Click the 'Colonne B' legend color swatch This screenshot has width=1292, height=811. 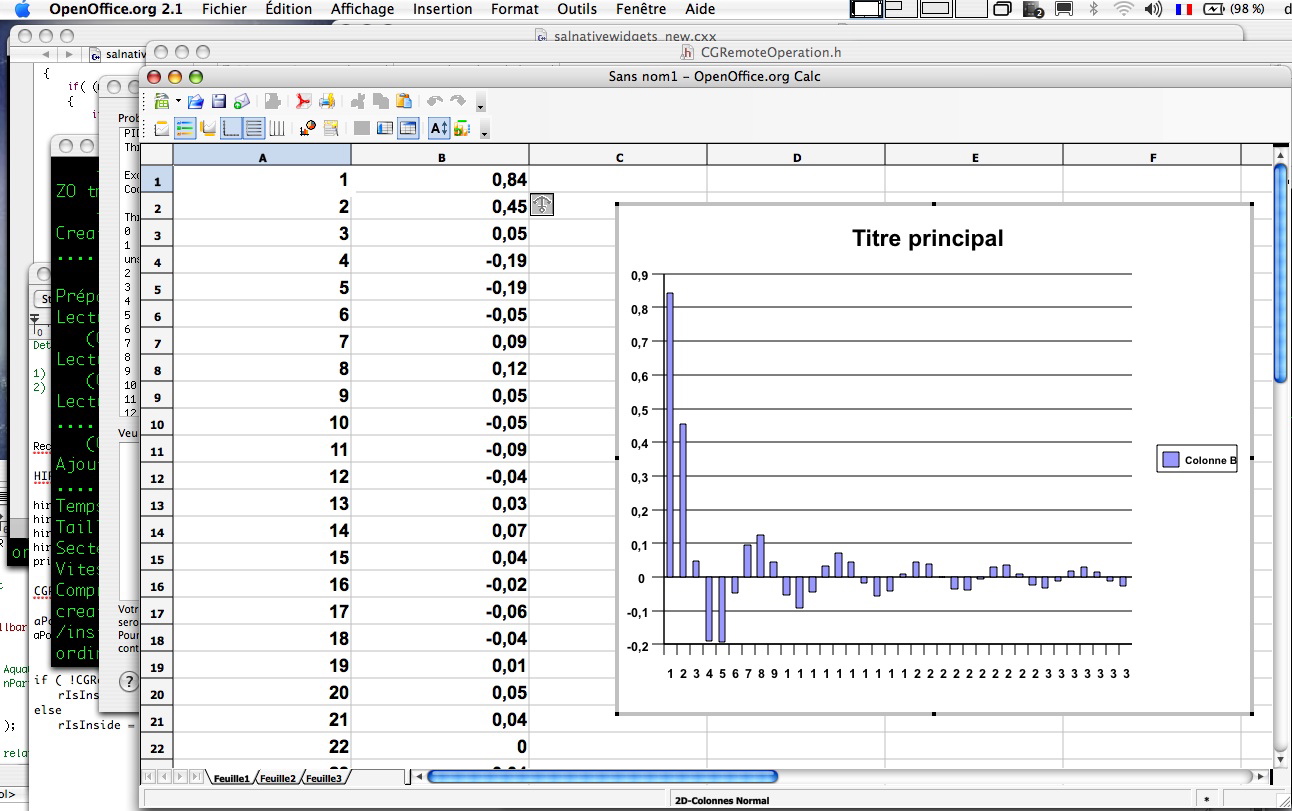tap(1171, 460)
